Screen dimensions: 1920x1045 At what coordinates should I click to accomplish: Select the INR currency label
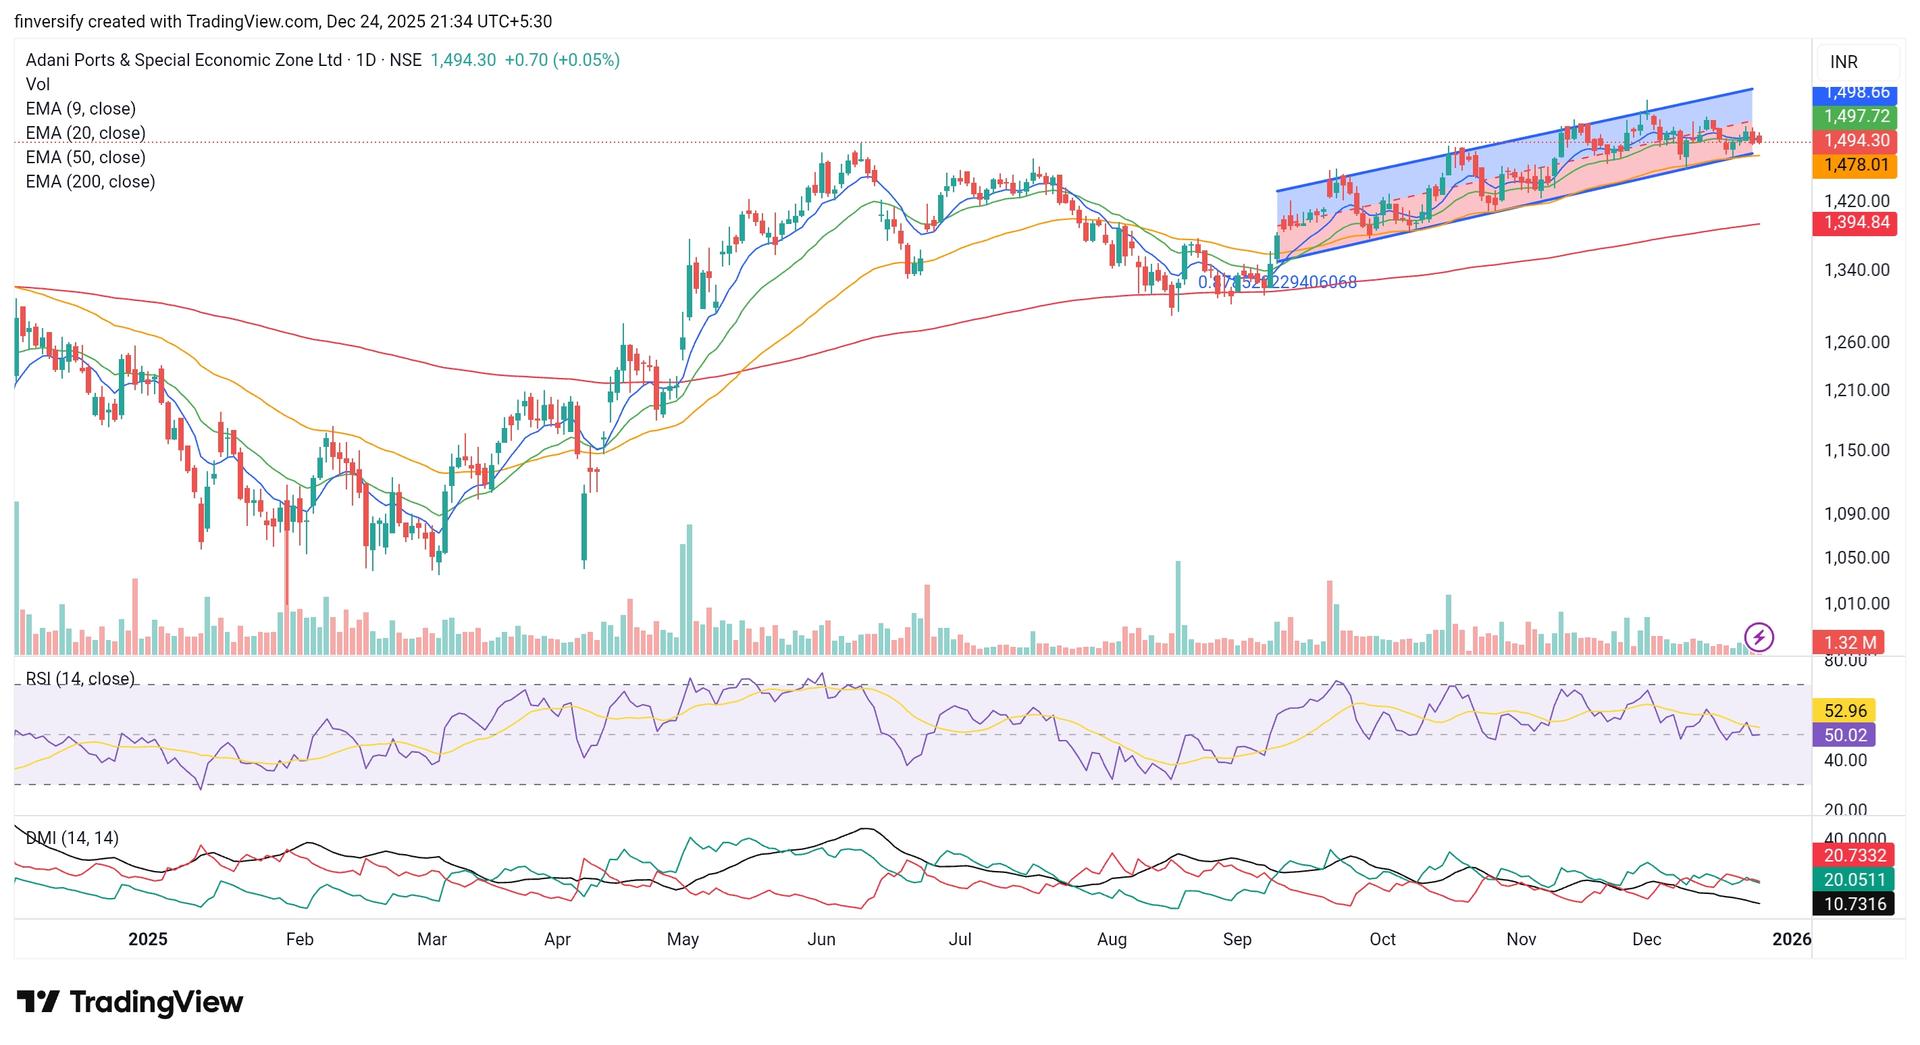[1844, 62]
